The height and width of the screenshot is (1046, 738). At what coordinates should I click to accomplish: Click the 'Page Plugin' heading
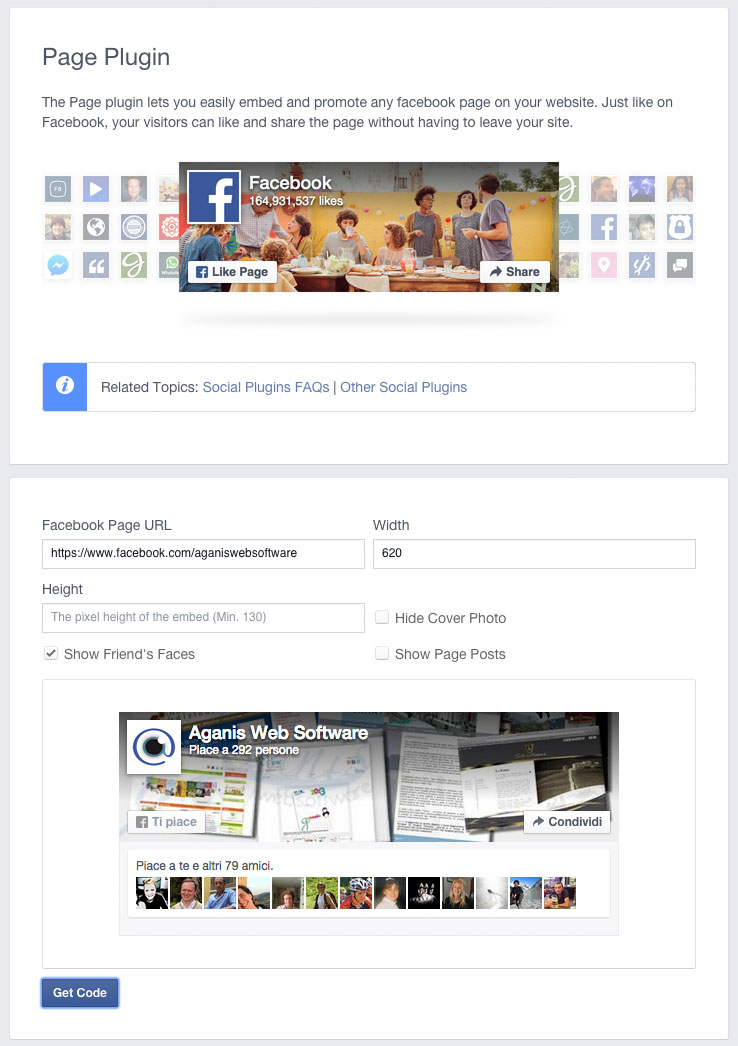(106, 57)
